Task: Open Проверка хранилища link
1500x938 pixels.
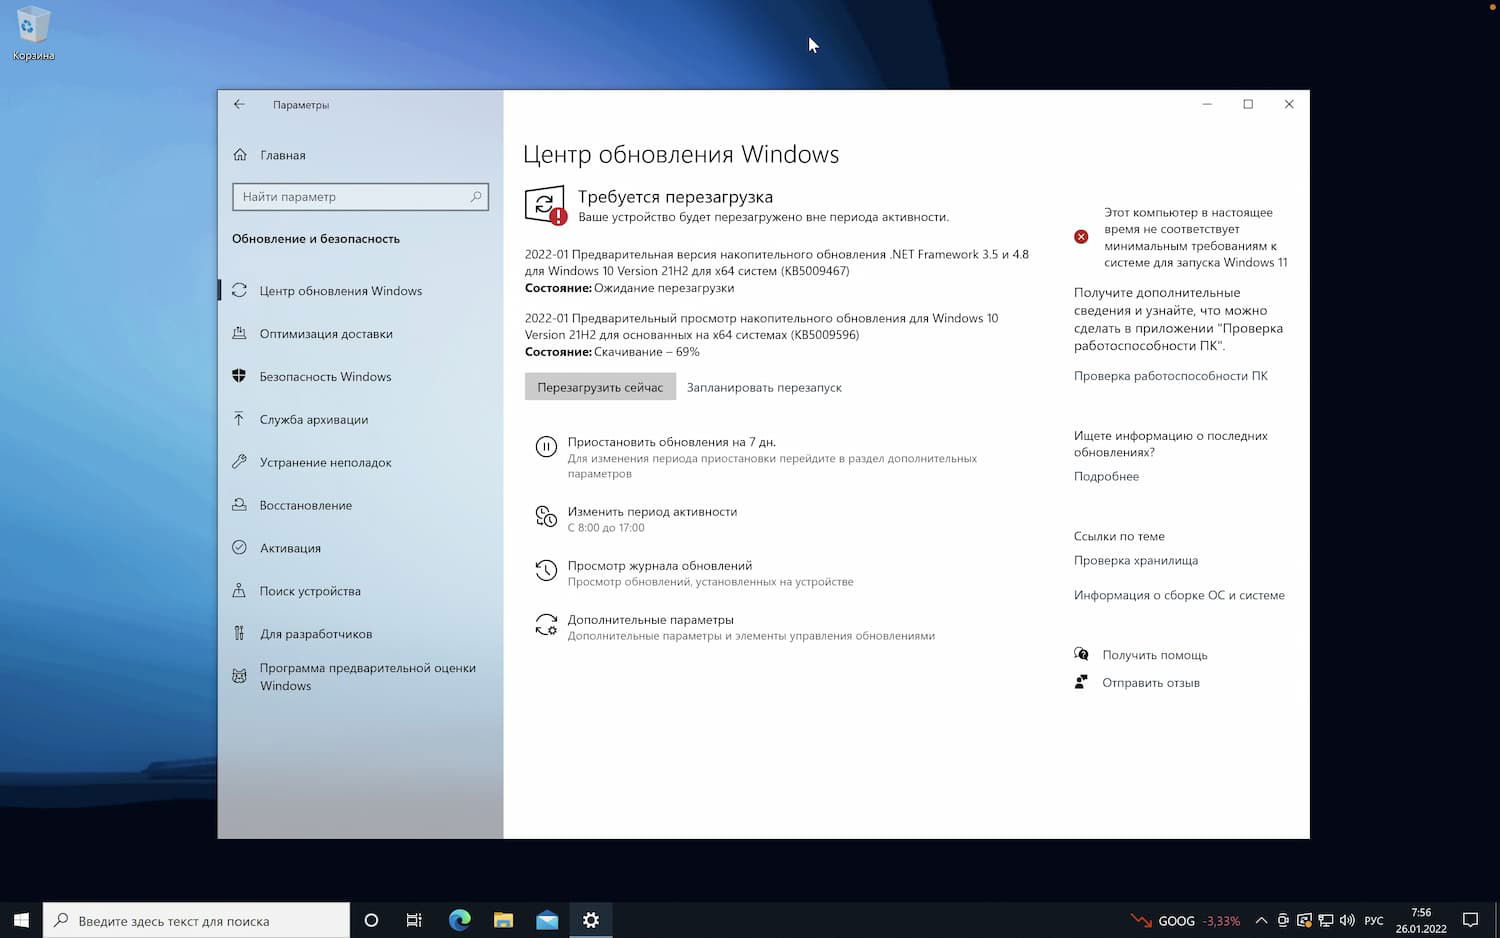Action: tap(1136, 560)
